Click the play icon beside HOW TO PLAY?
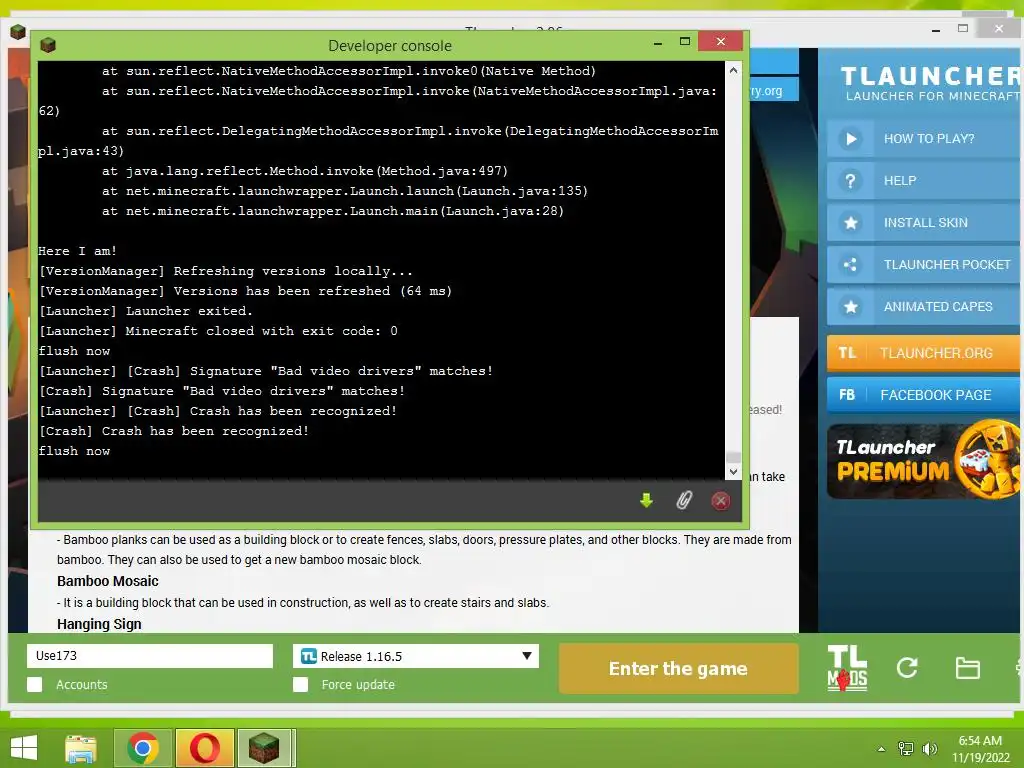This screenshot has height=768, width=1024. 850,138
